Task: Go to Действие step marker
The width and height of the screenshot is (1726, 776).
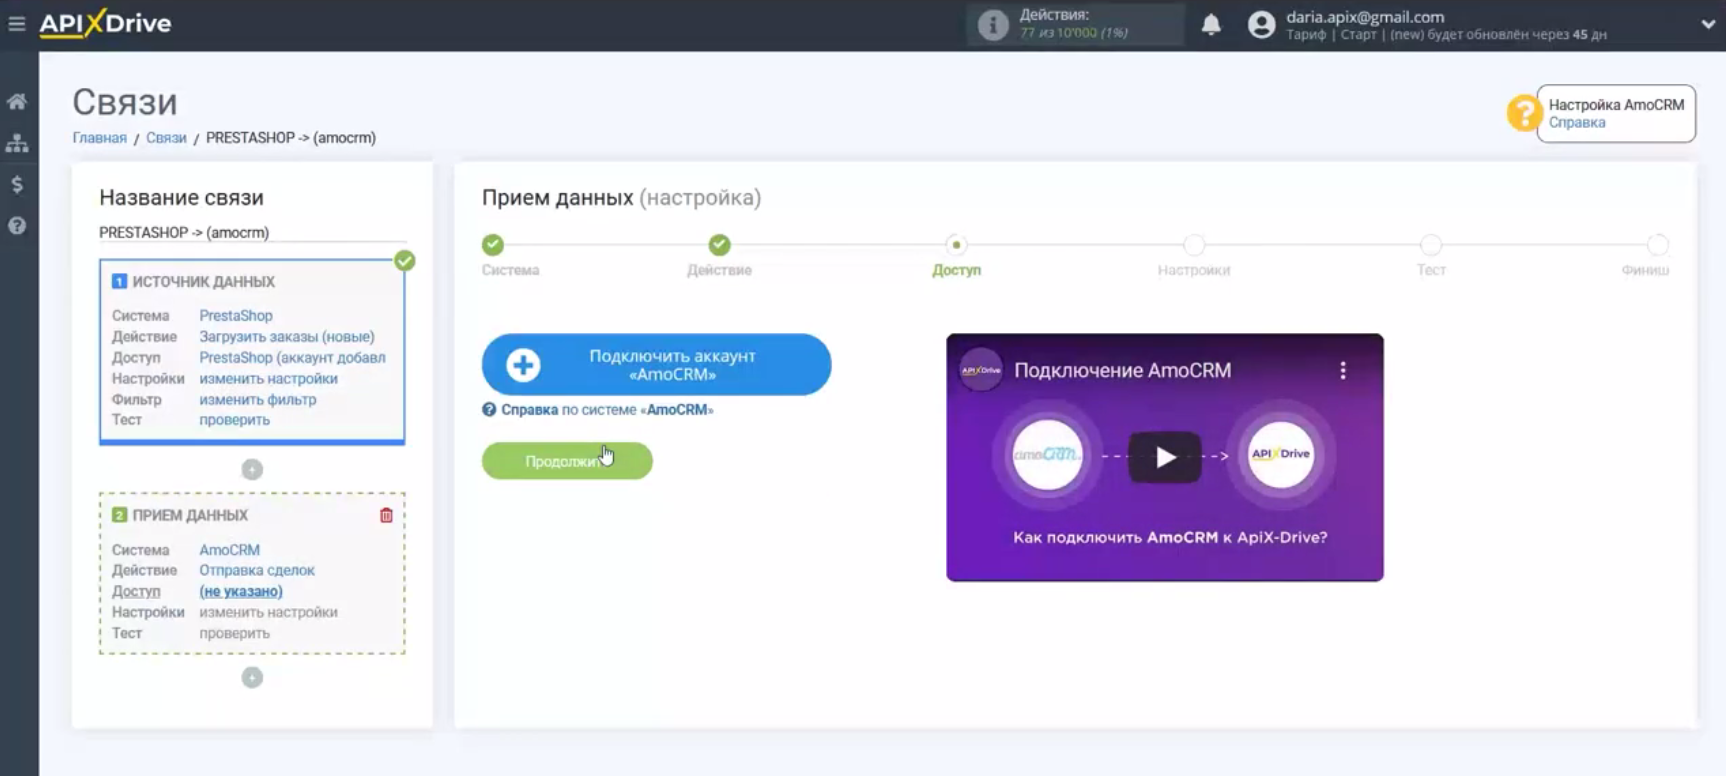Action: point(720,244)
